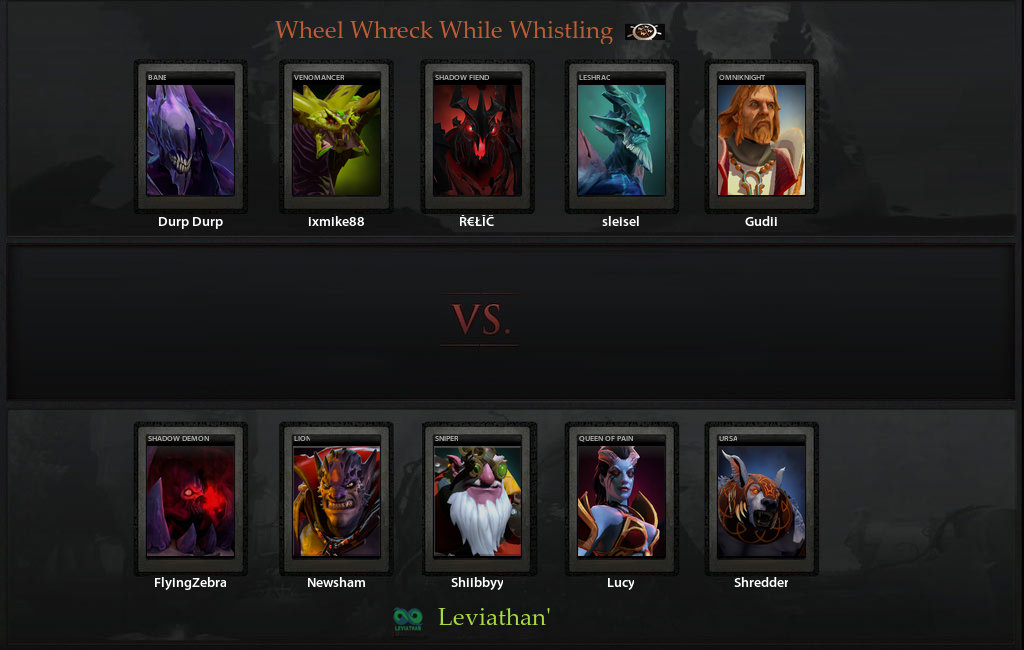Click player name Lucy

click(620, 583)
